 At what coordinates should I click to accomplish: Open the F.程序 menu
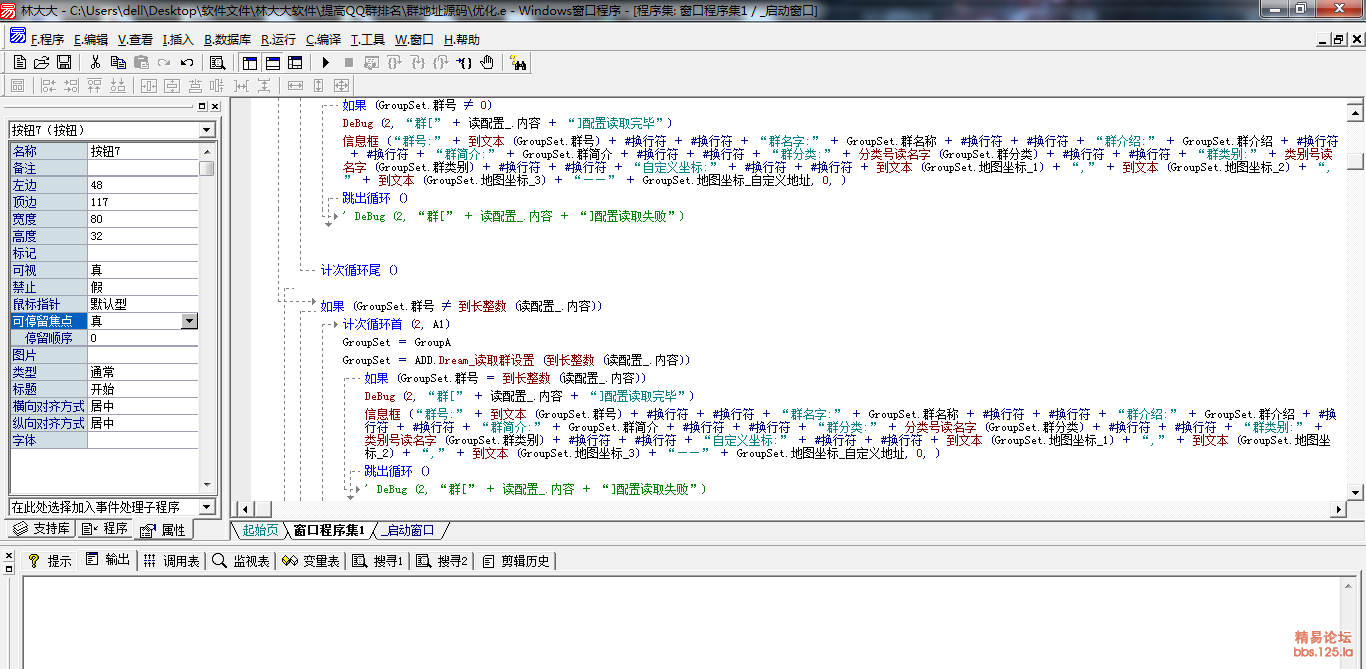pyautogui.click(x=47, y=40)
